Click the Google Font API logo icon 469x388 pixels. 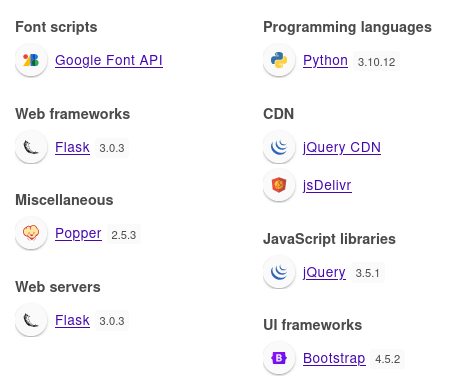point(31,60)
